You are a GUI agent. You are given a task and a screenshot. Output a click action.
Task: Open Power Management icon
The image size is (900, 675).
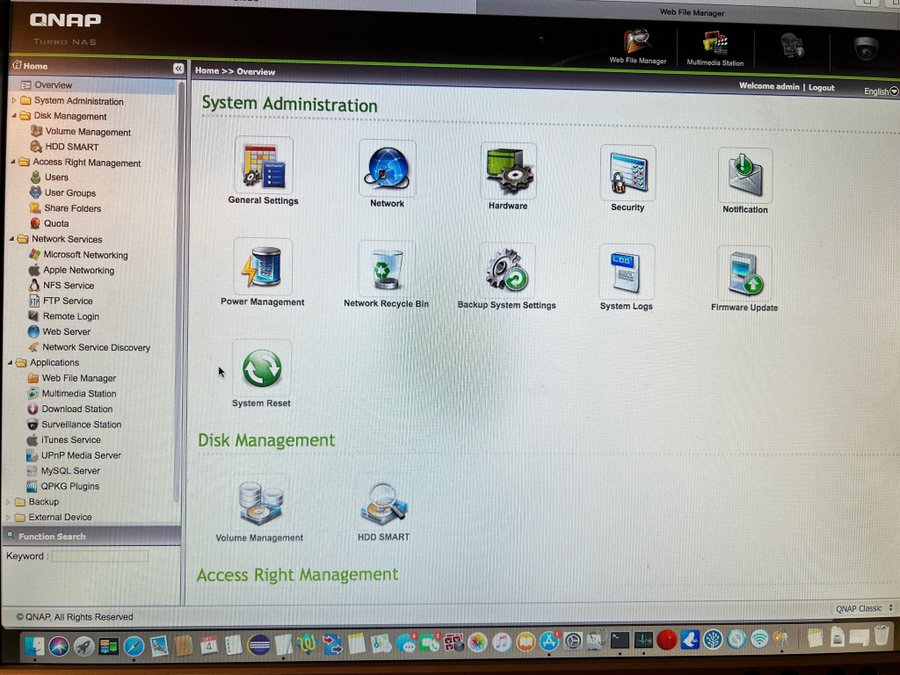click(263, 267)
